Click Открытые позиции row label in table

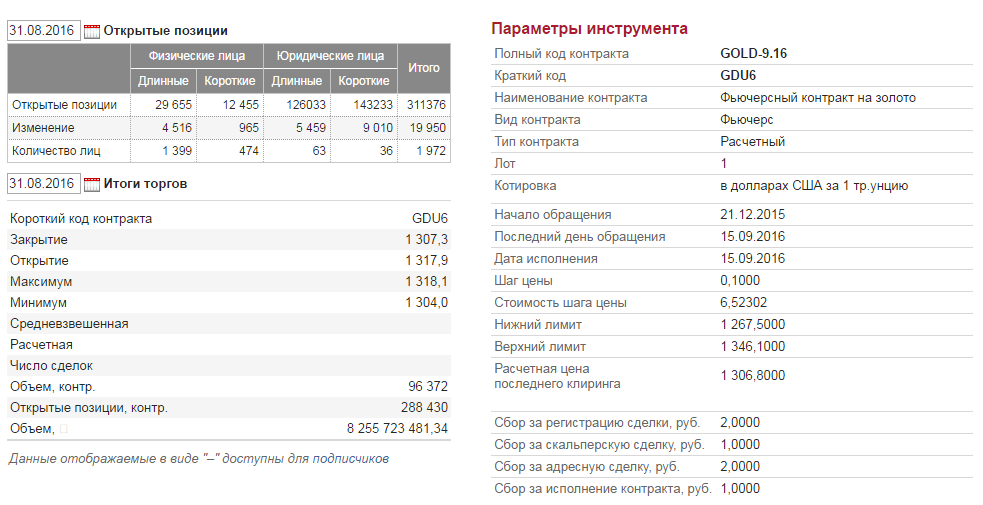[65, 105]
